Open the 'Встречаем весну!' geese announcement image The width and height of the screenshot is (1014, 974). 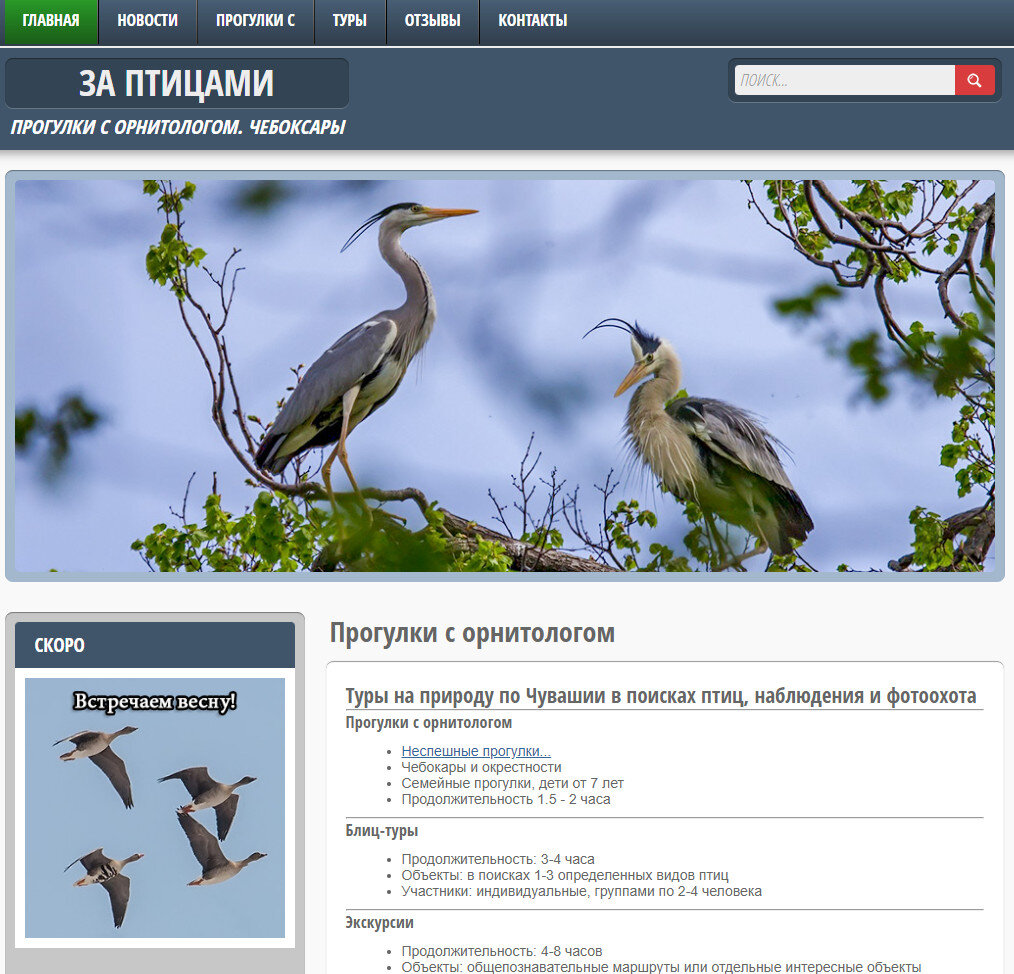tap(155, 808)
